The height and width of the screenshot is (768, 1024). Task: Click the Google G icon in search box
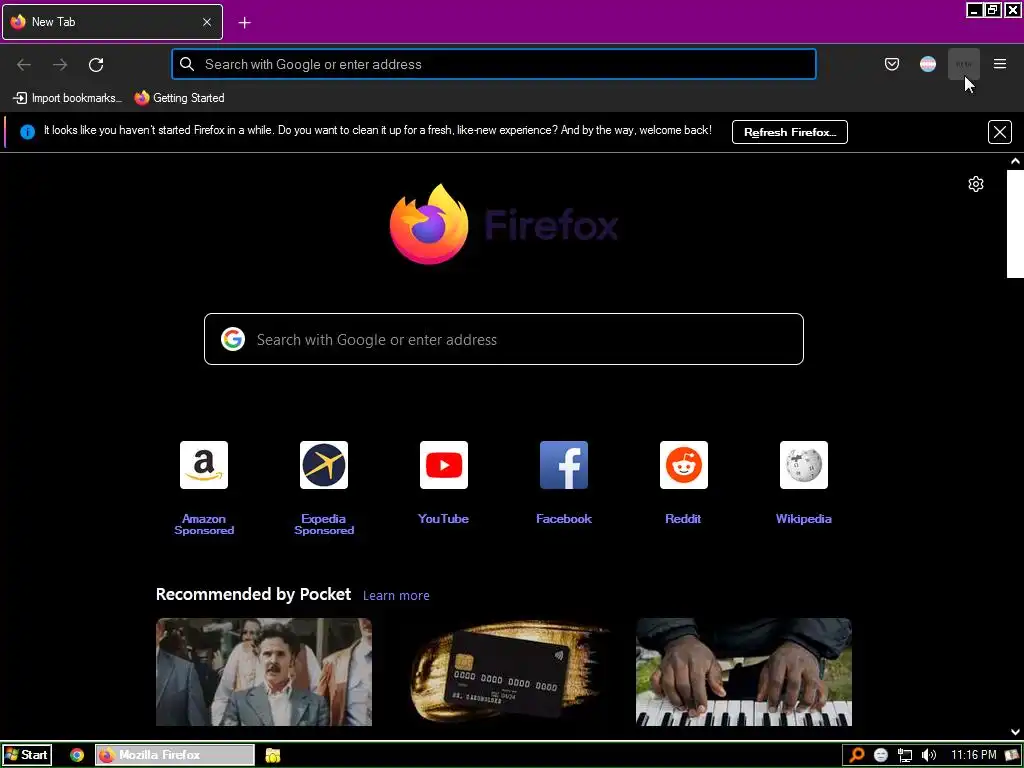(x=232, y=340)
